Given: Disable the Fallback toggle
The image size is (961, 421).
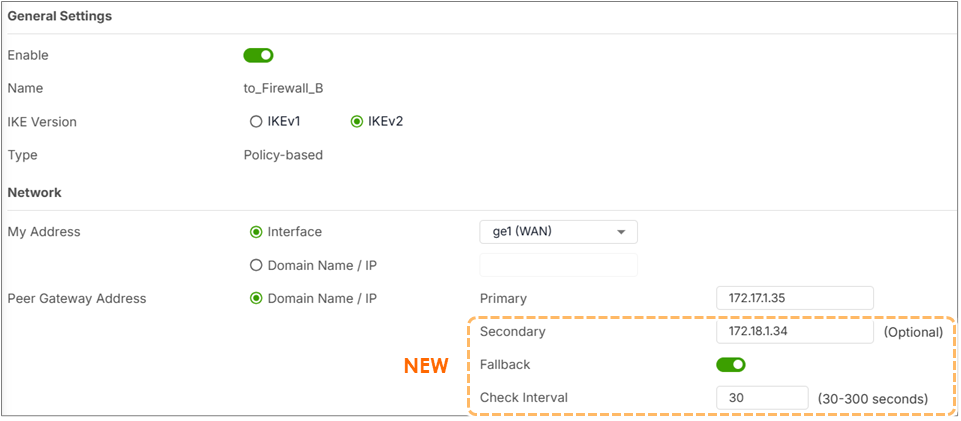Looking at the screenshot, I should click(731, 365).
